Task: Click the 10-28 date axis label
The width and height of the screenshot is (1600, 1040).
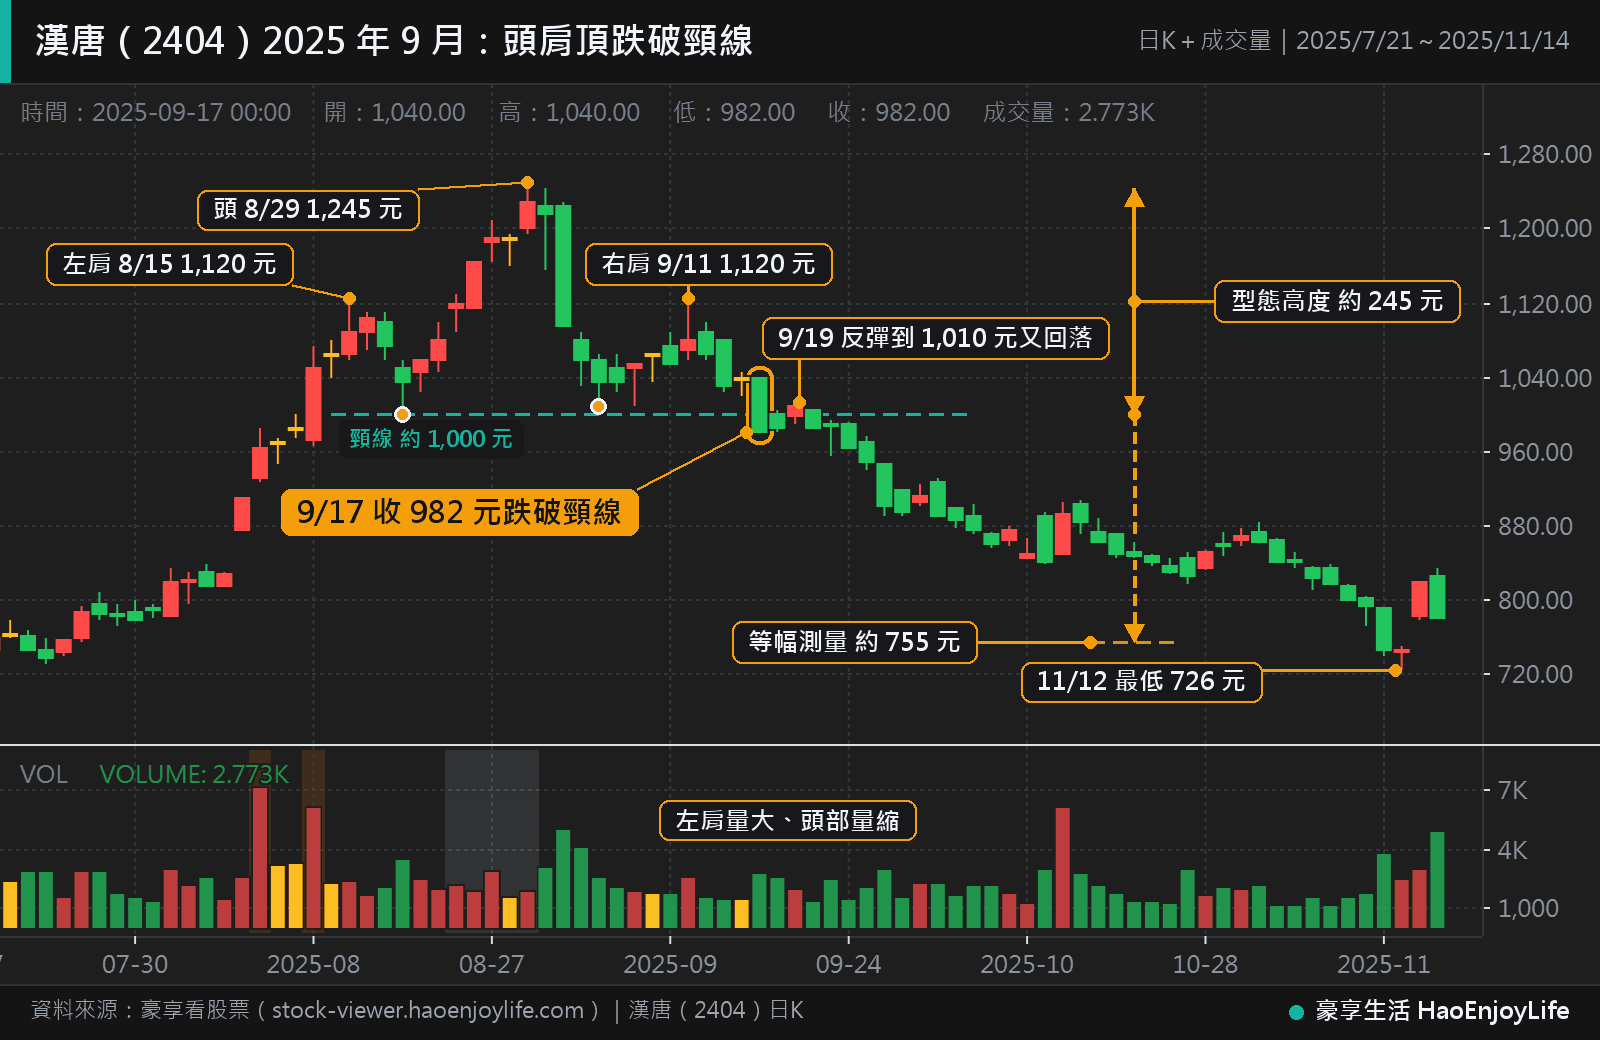Action: click(1205, 965)
